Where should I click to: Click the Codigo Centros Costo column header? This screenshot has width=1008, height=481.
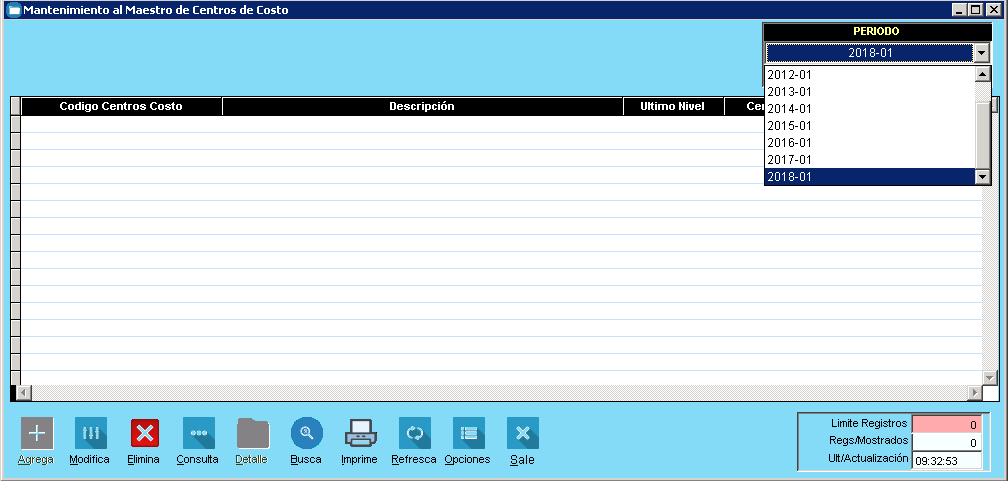[121, 106]
